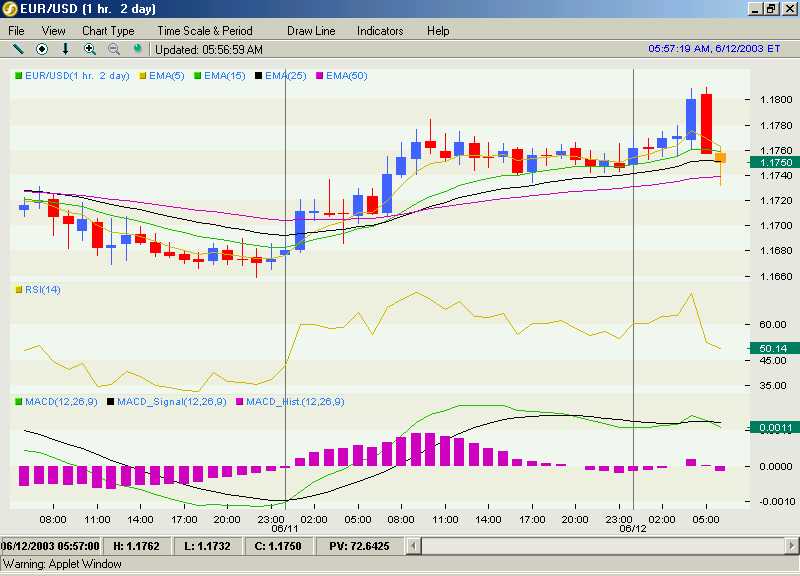
Task: Zoom in with the magnifier plus icon
Action: [90, 49]
